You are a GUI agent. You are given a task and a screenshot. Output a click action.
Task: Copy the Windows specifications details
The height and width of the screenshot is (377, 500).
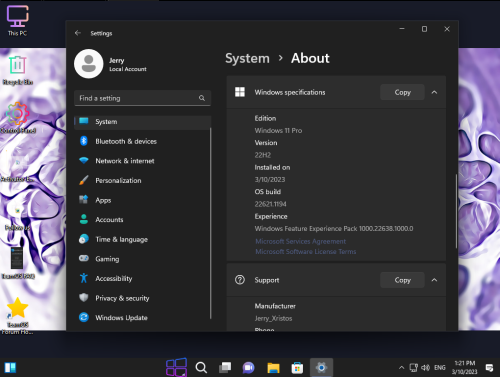point(402,92)
